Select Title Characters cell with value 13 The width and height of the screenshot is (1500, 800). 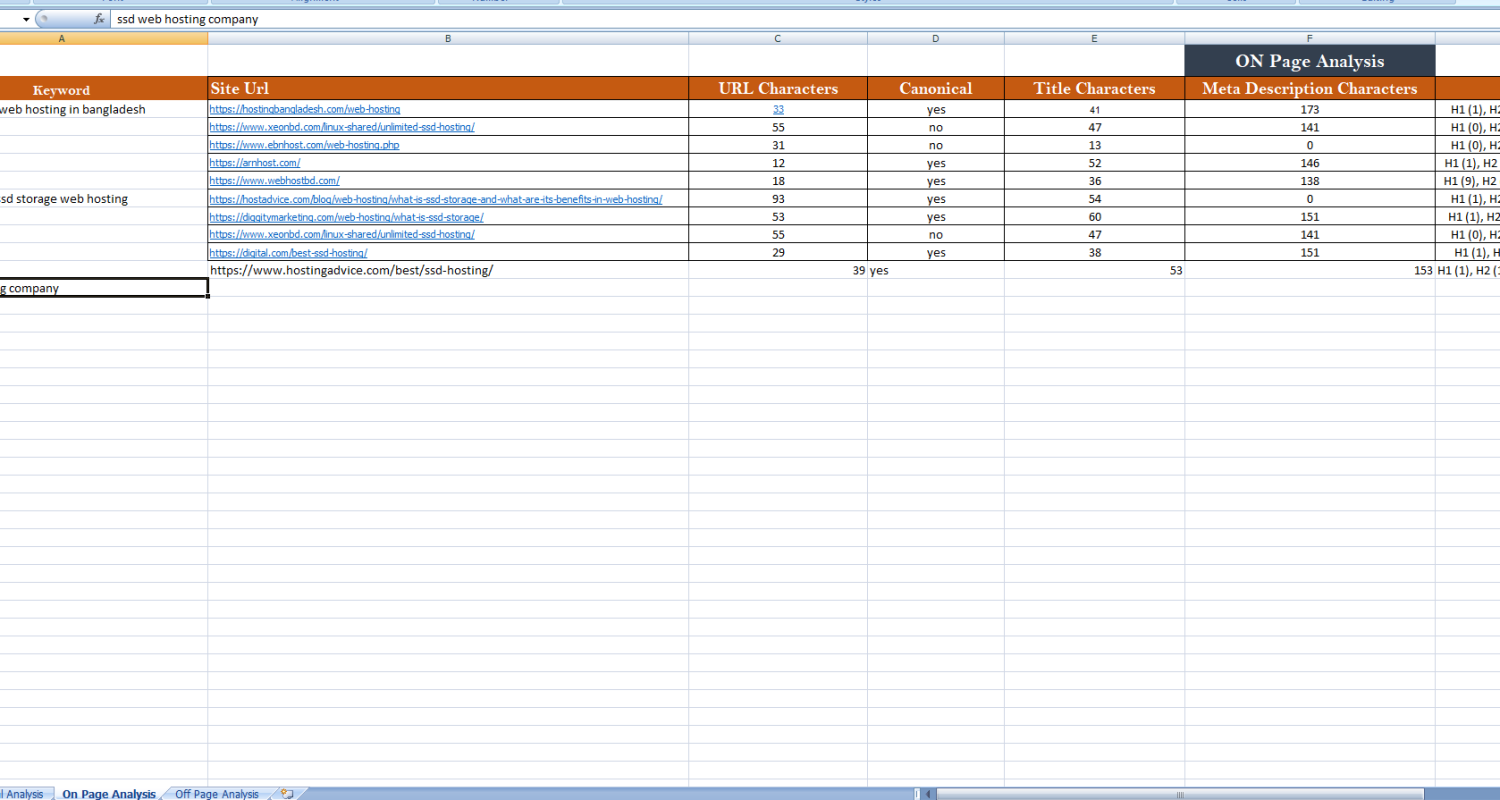point(1094,145)
